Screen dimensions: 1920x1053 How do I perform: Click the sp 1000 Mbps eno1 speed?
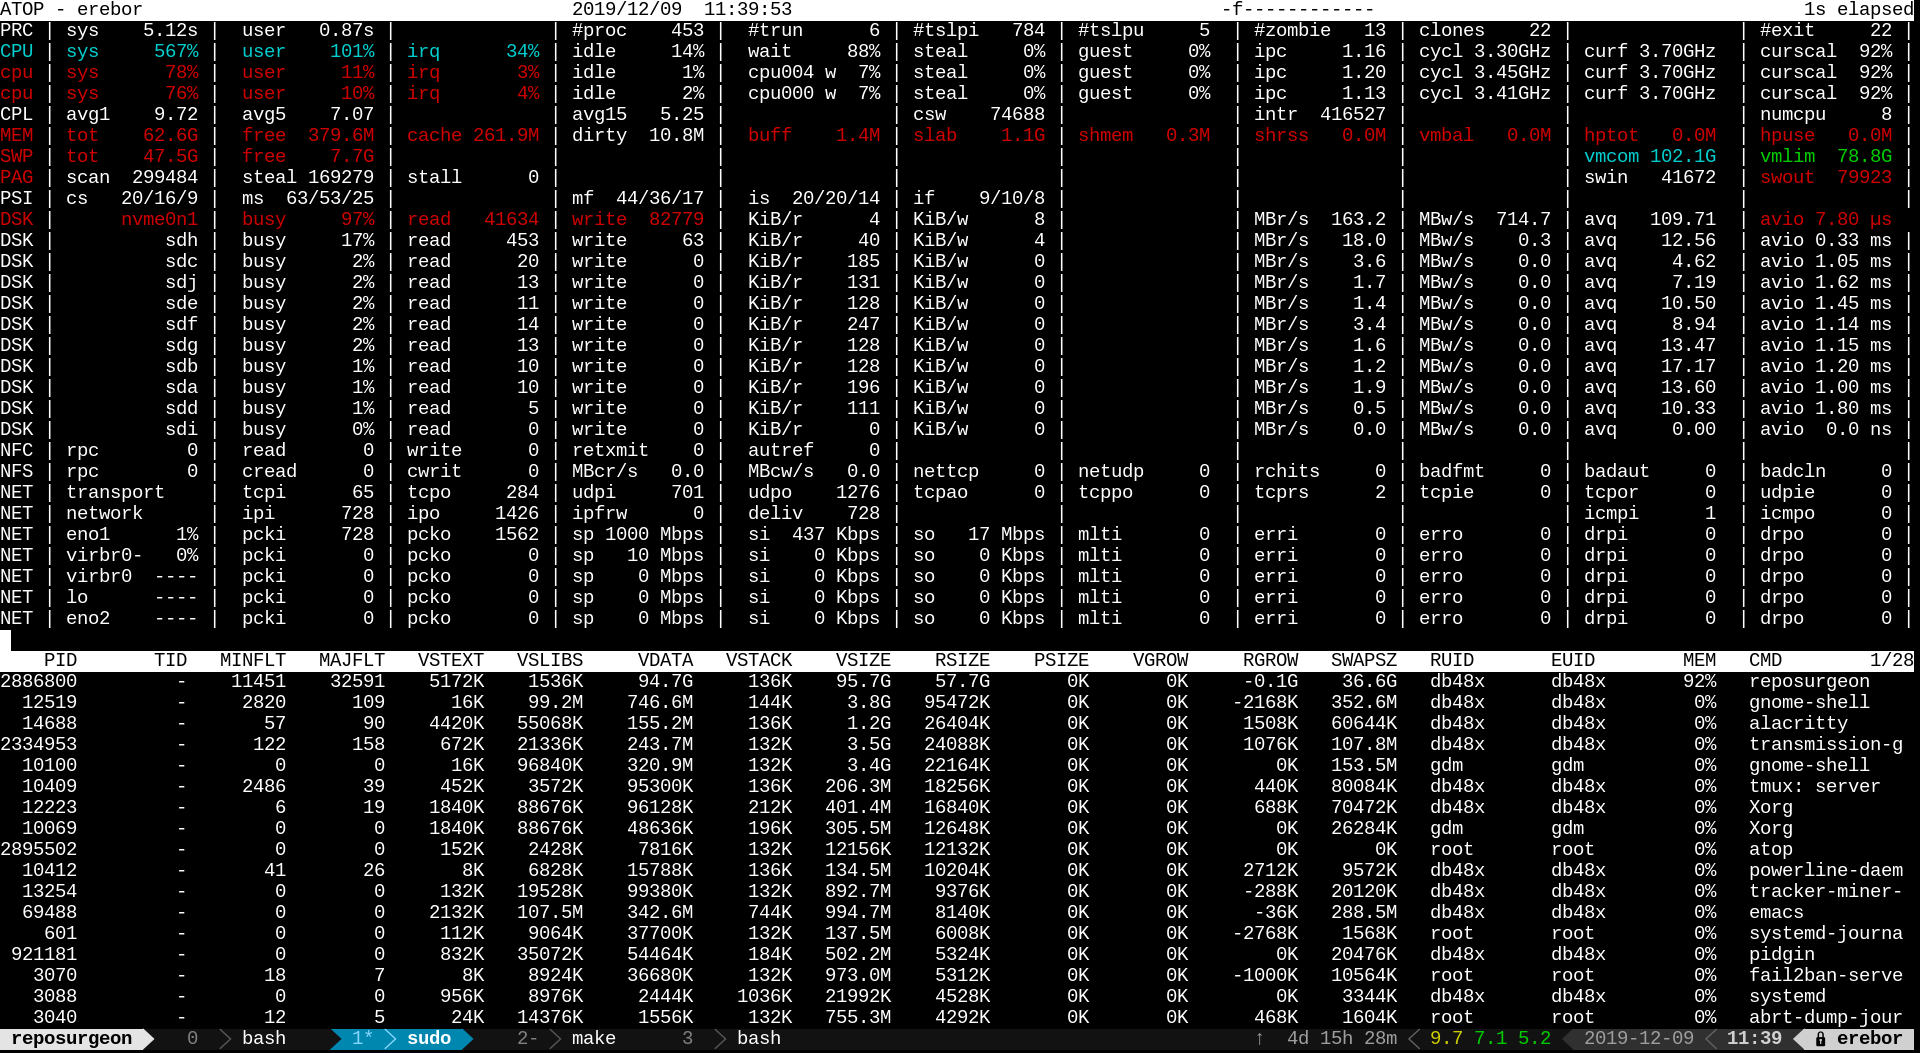point(638,535)
